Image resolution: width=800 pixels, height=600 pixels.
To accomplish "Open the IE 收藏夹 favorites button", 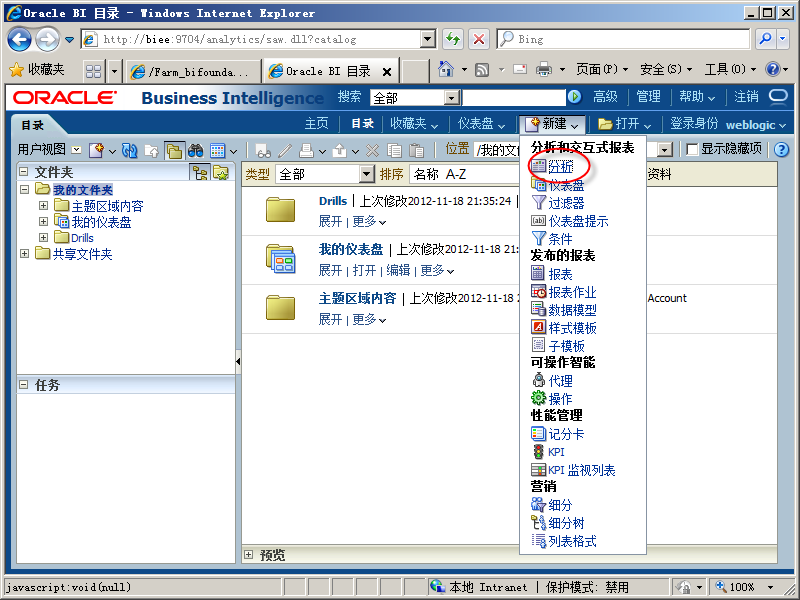I will [x=37, y=69].
